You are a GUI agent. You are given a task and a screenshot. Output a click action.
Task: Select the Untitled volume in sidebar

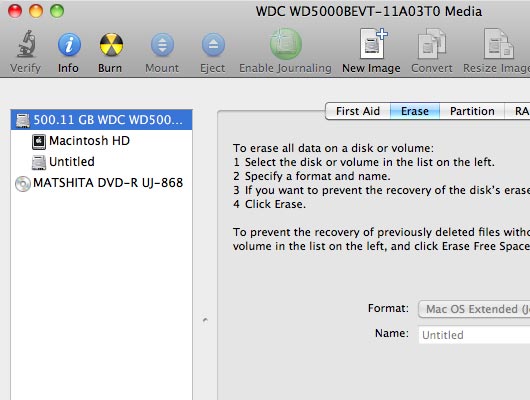point(101,162)
